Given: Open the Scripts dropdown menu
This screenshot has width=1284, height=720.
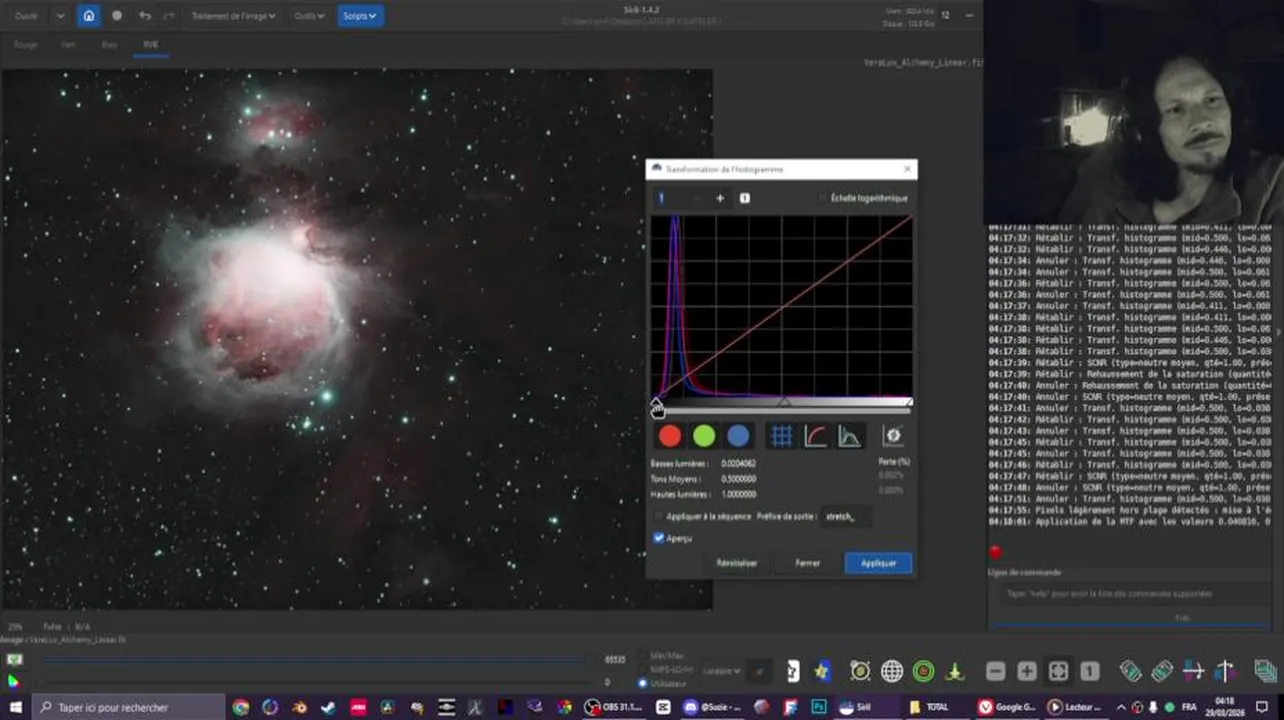Looking at the screenshot, I should point(360,16).
